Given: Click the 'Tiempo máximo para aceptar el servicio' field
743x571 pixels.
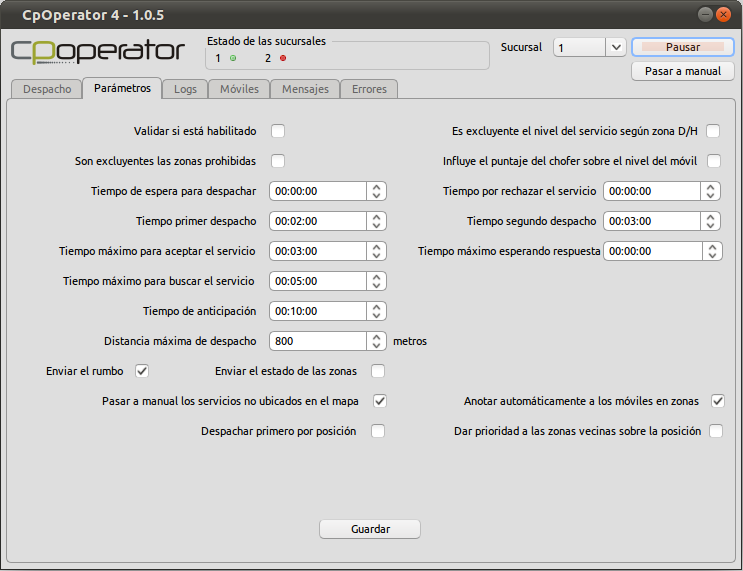Looking at the screenshot, I should tap(318, 251).
